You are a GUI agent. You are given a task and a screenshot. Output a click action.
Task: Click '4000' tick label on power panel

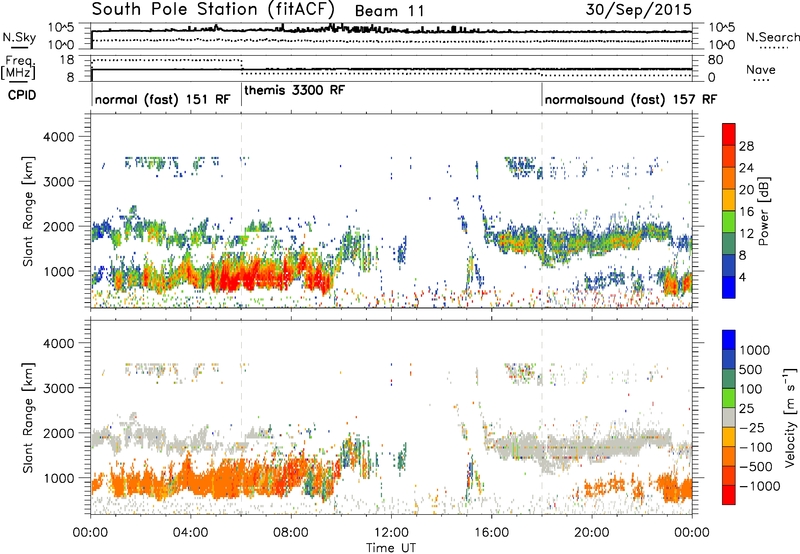(59, 137)
